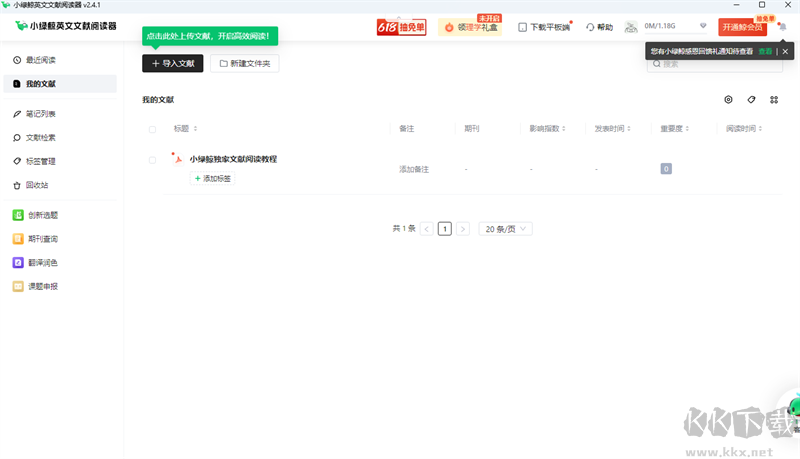Minimize the application window

[x=736, y=5]
